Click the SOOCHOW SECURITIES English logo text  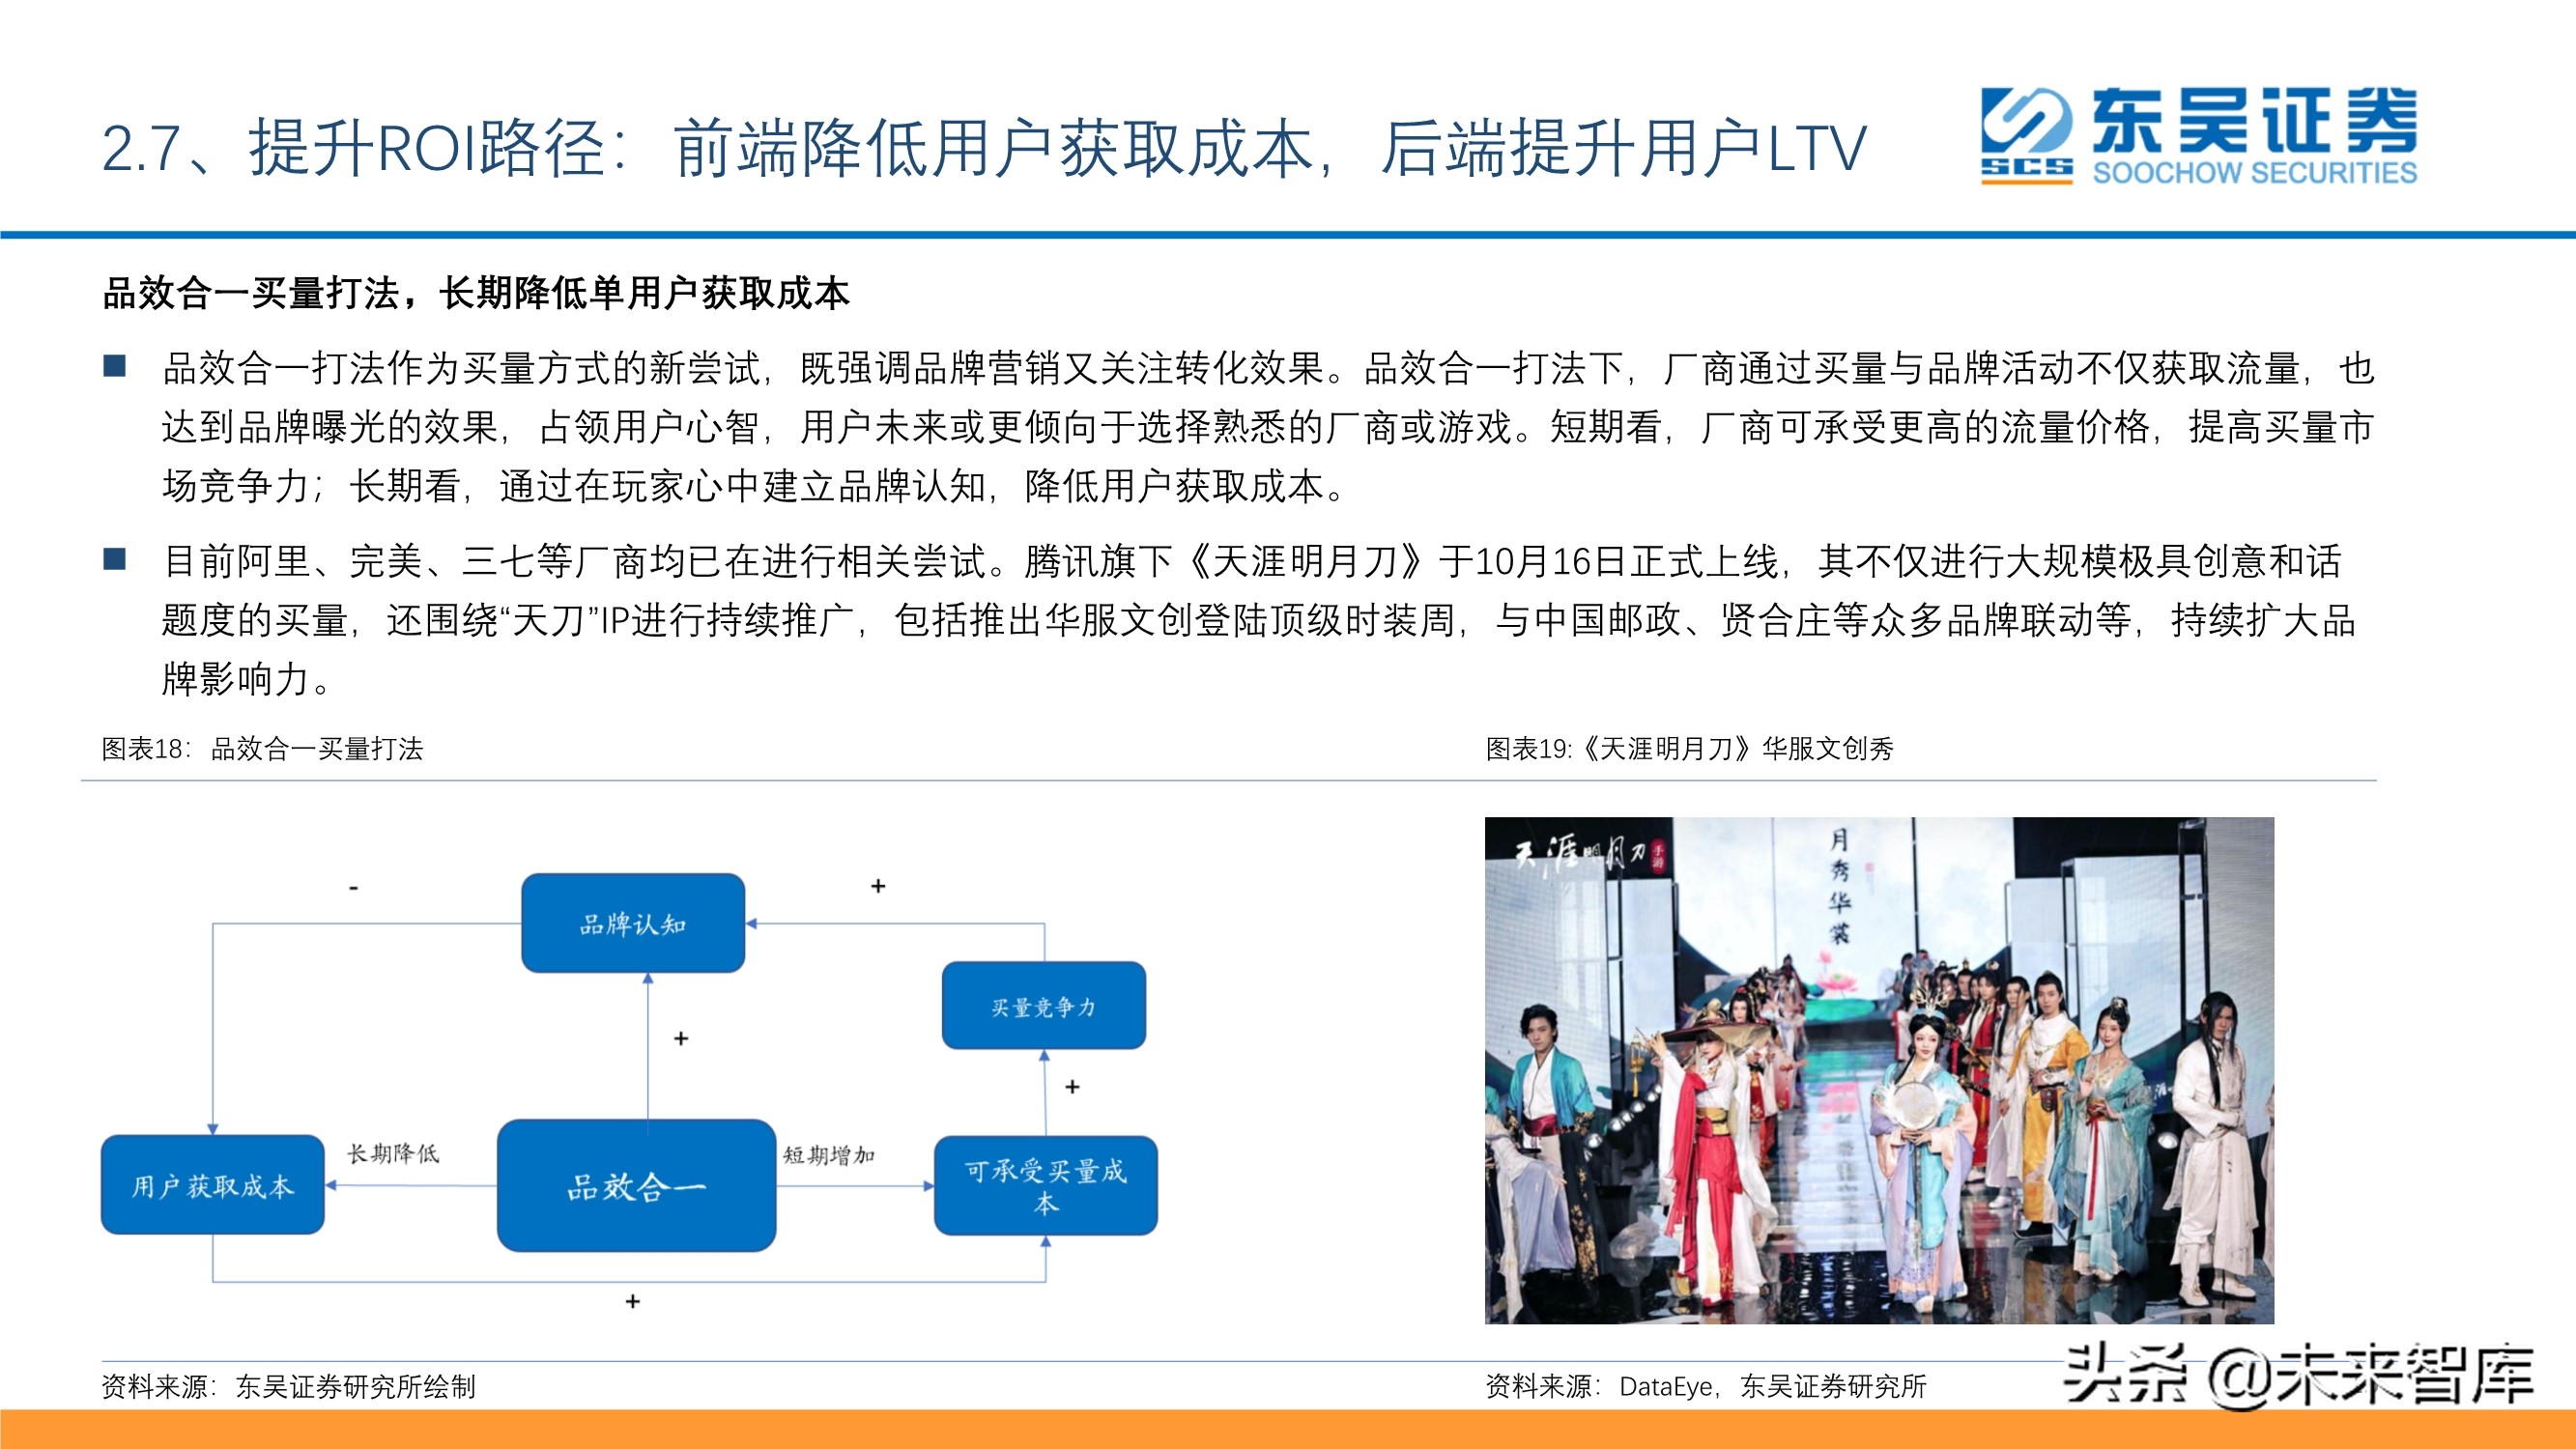coord(2255,172)
